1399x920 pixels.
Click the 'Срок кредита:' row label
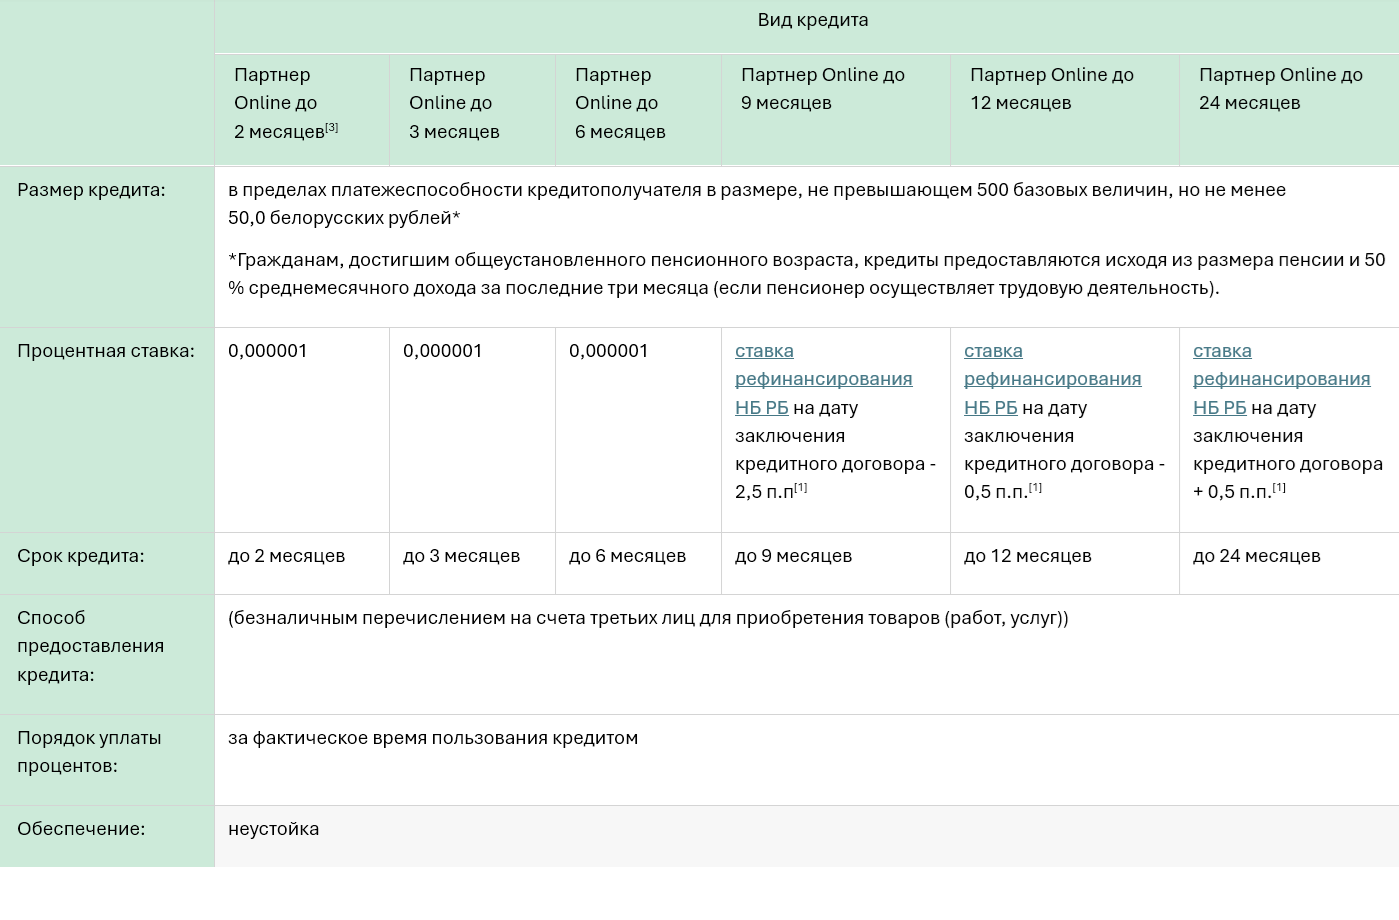coord(80,556)
